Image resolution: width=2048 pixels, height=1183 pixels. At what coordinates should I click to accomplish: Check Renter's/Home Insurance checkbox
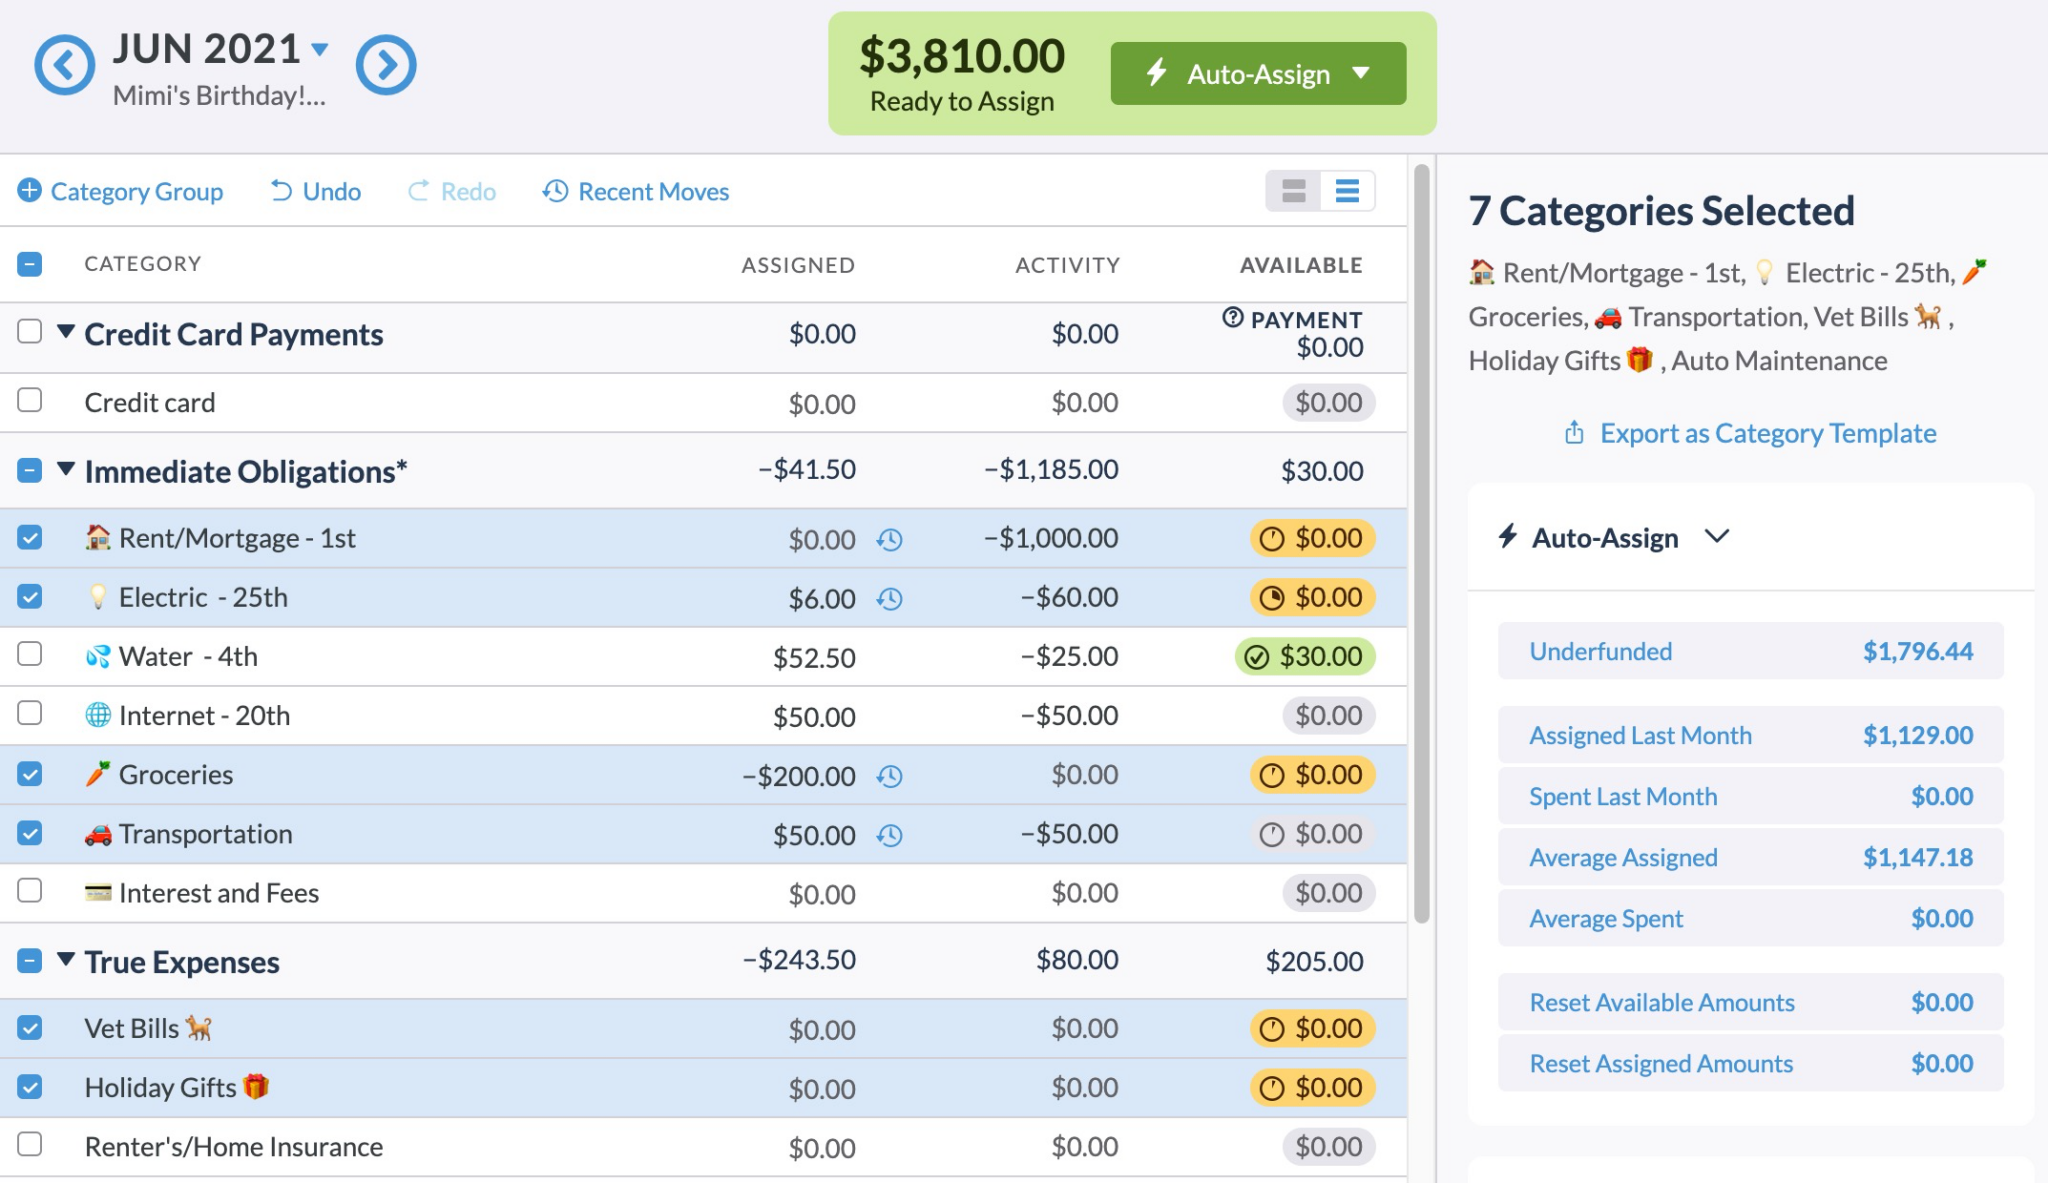[30, 1144]
